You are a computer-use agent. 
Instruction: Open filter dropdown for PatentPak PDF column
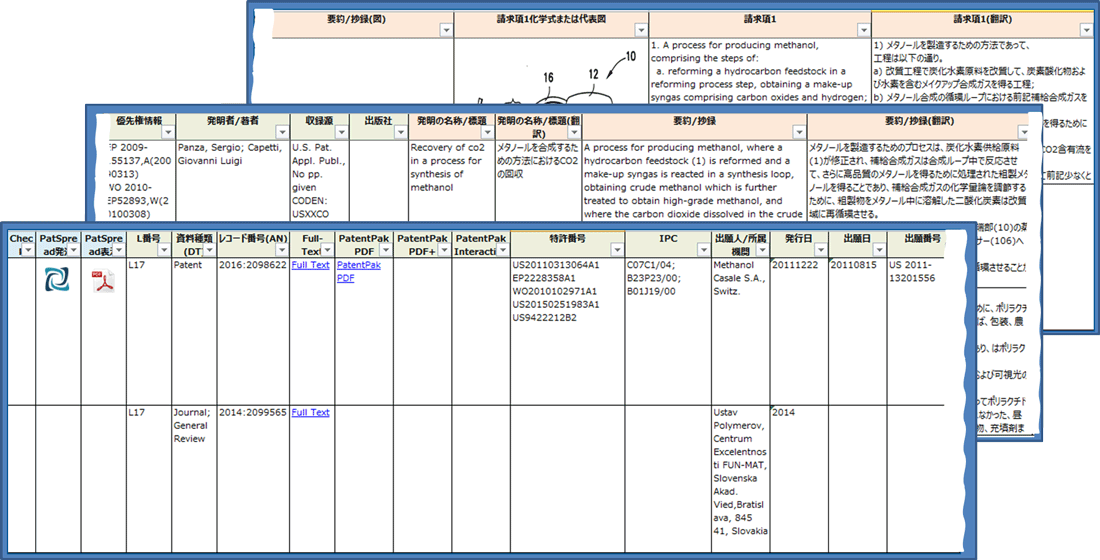pos(385,251)
